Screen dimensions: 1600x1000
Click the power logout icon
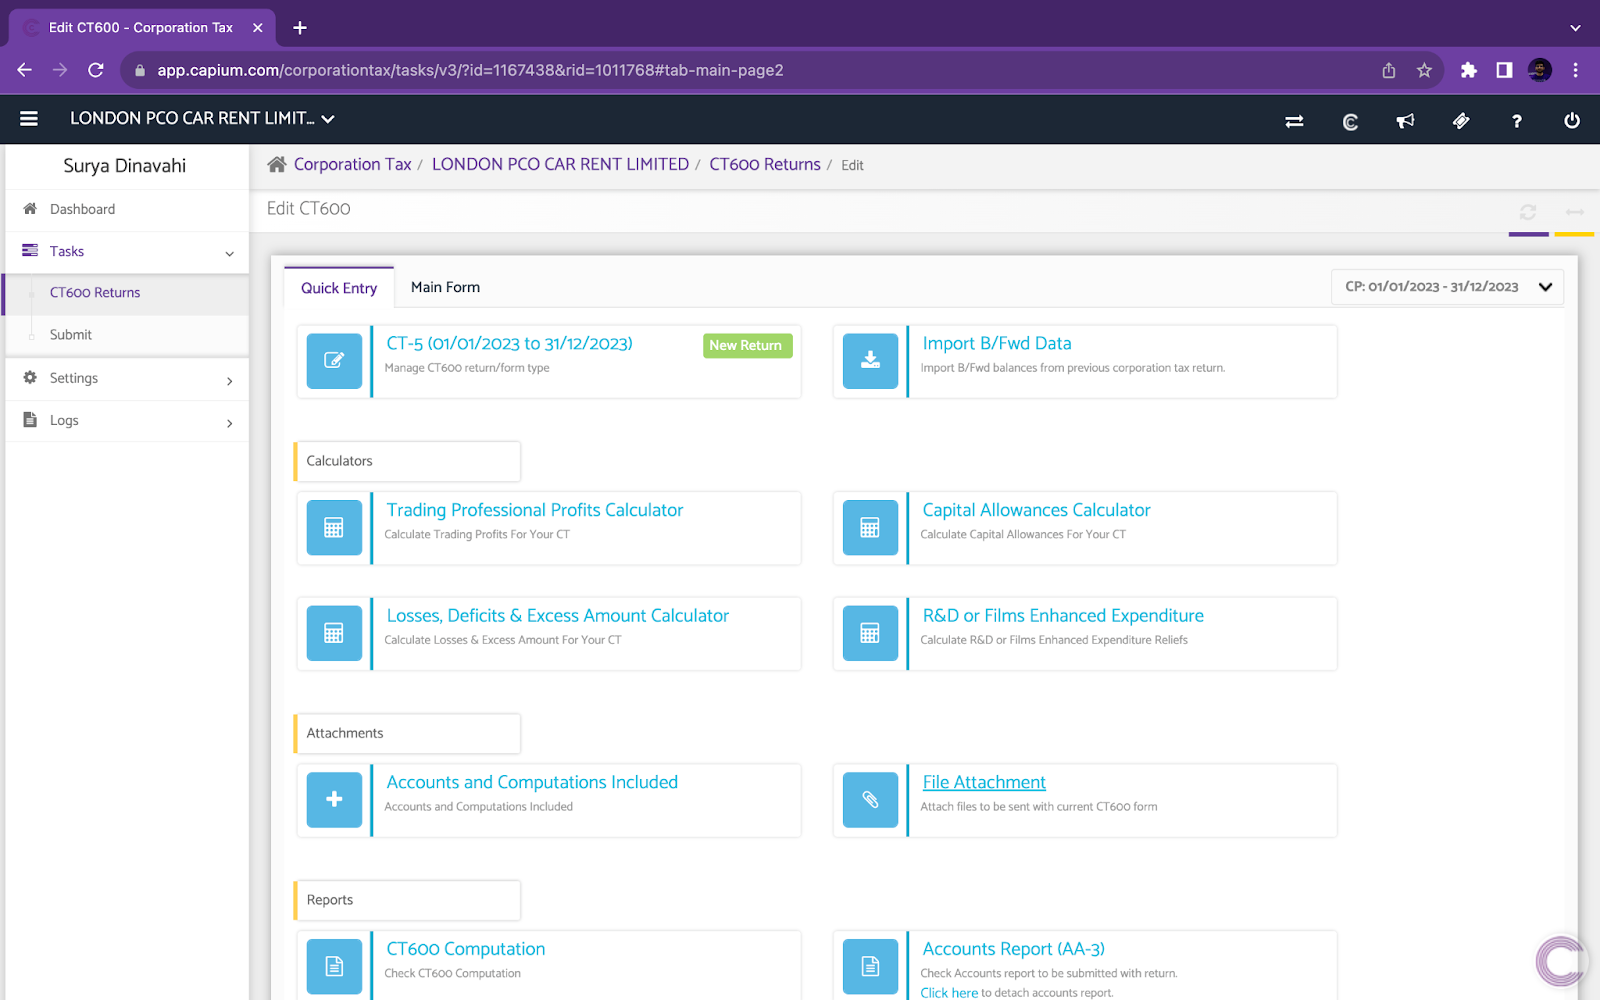coord(1572,121)
